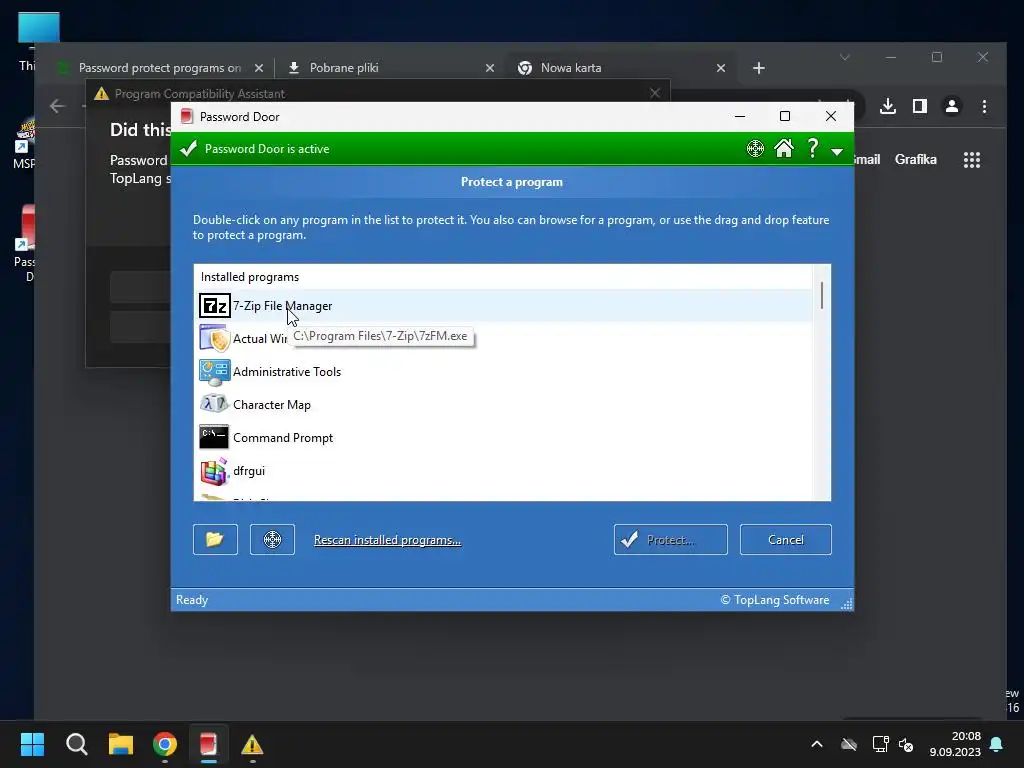Open notifications bell icon in tray

pyautogui.click(x=997, y=744)
